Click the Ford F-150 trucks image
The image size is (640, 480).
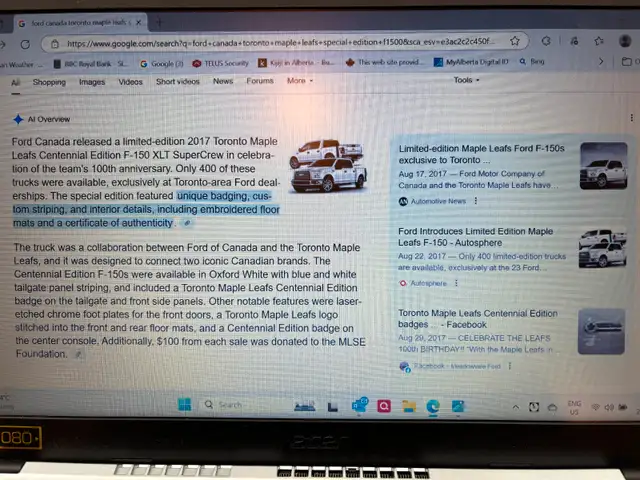click(x=328, y=165)
